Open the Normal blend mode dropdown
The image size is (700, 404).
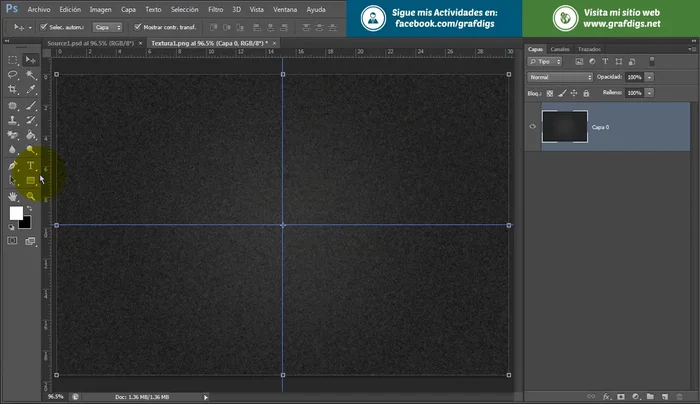point(560,76)
